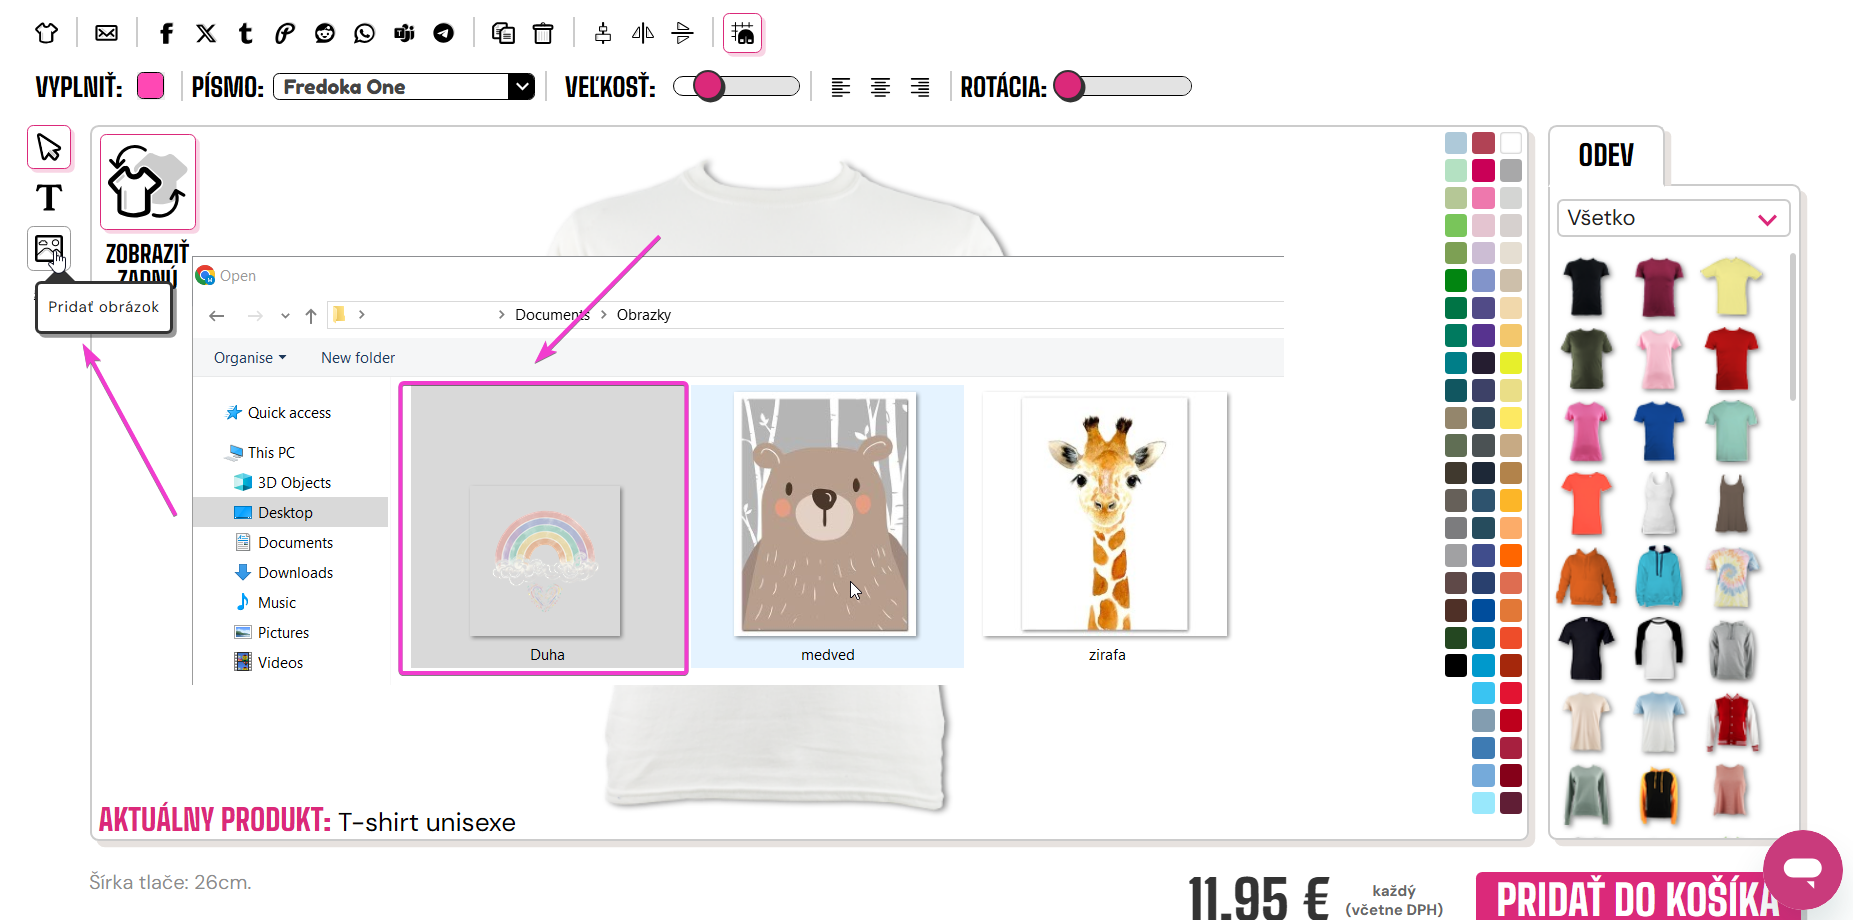1853x920 pixels.
Task: Set text alignment to center
Action: [x=880, y=87]
